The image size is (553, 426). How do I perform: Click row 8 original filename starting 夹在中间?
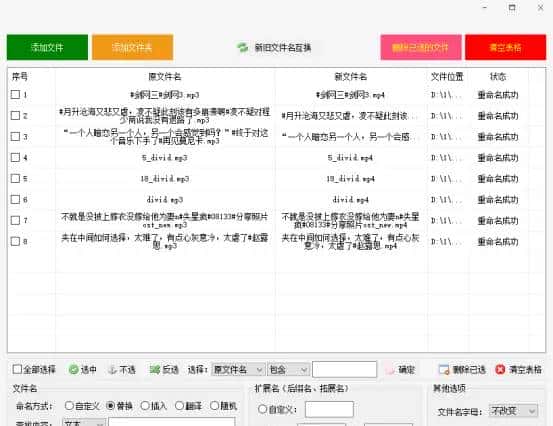(165, 242)
